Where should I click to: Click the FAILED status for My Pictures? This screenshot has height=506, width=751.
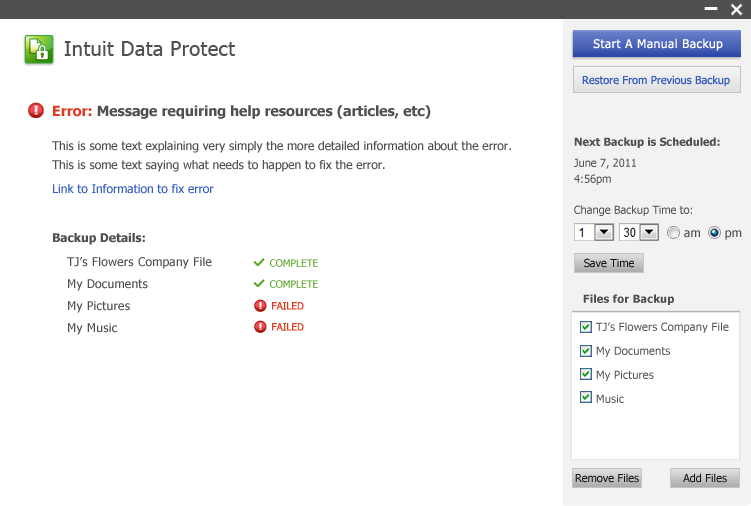(x=287, y=306)
